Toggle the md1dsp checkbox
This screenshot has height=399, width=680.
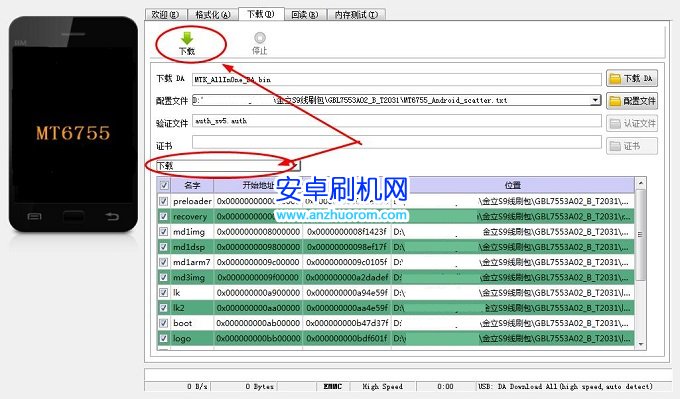click(163, 247)
